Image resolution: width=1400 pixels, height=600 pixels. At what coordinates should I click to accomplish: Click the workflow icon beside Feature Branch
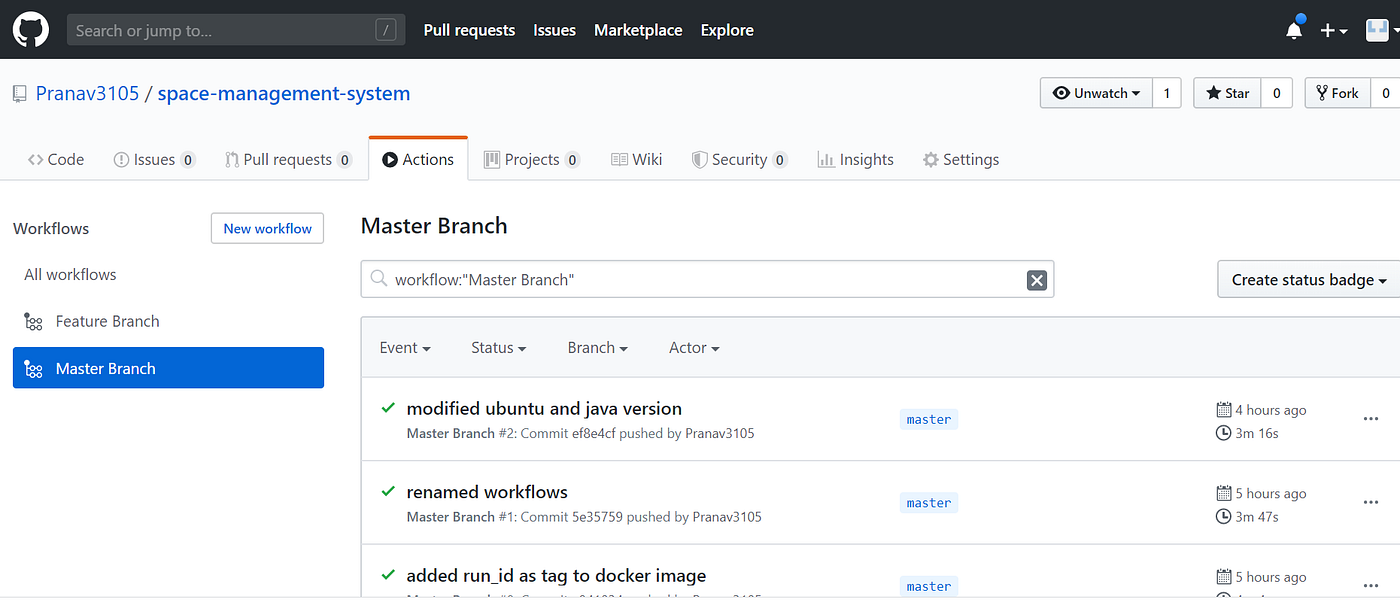click(34, 321)
